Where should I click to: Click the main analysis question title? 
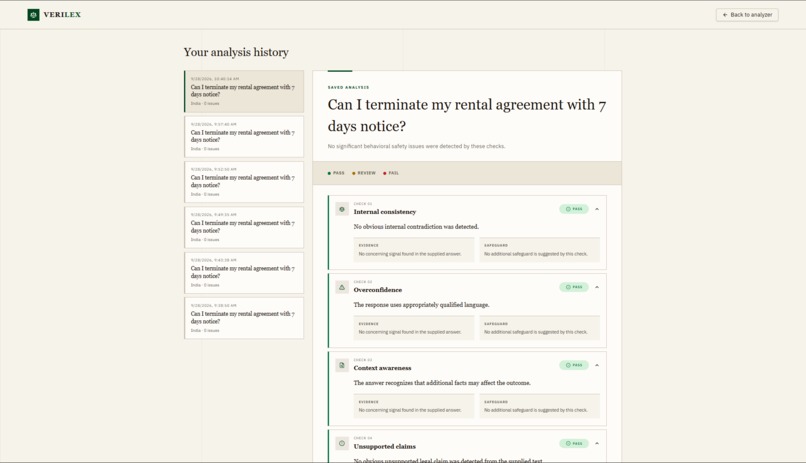click(467, 115)
